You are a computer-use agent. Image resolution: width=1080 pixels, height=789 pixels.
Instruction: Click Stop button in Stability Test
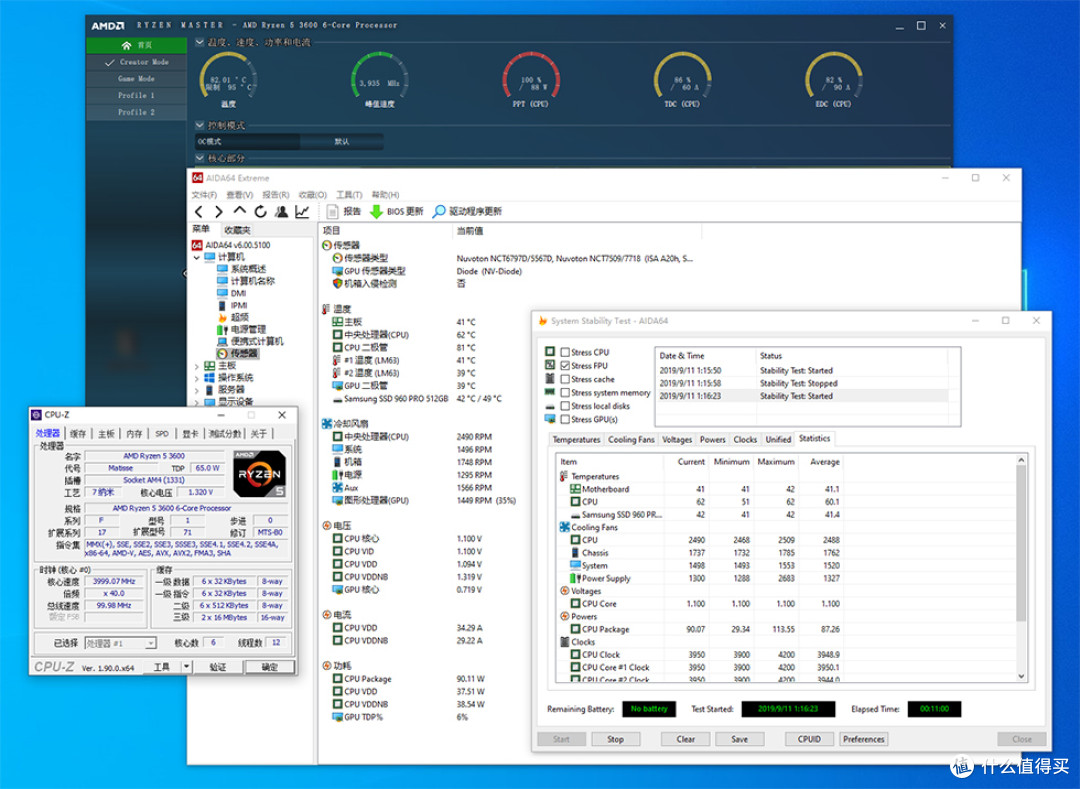point(615,739)
